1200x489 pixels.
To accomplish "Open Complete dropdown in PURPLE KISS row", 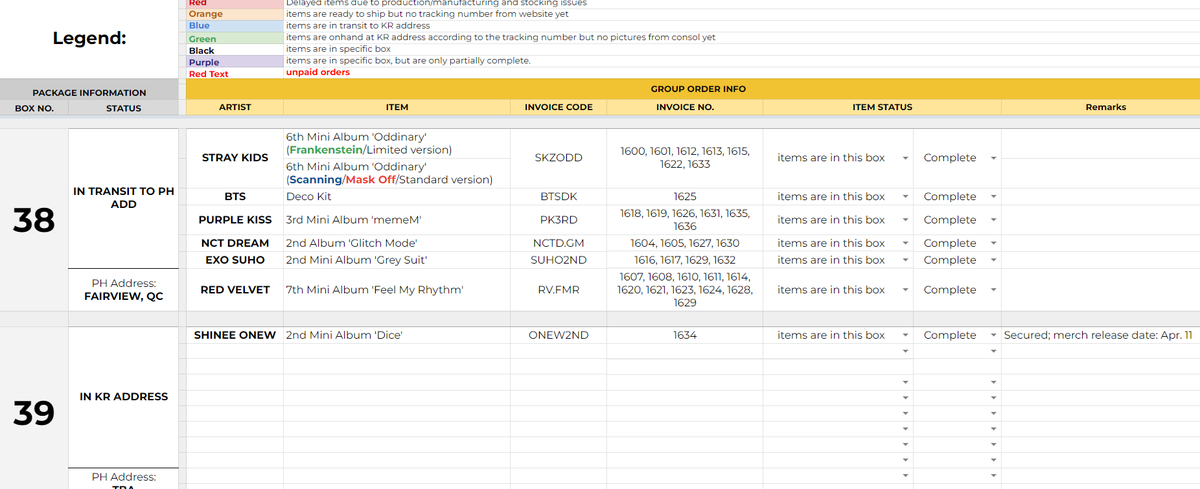I will [x=993, y=220].
